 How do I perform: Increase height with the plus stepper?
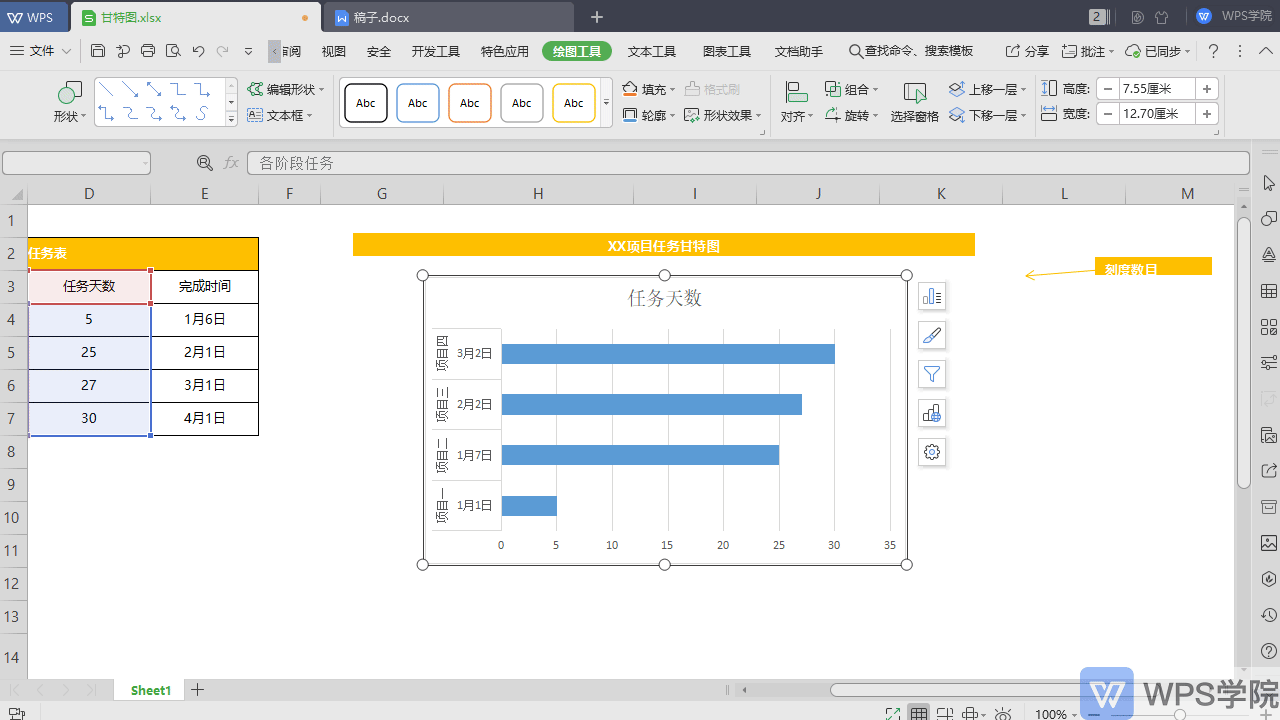(x=1207, y=88)
